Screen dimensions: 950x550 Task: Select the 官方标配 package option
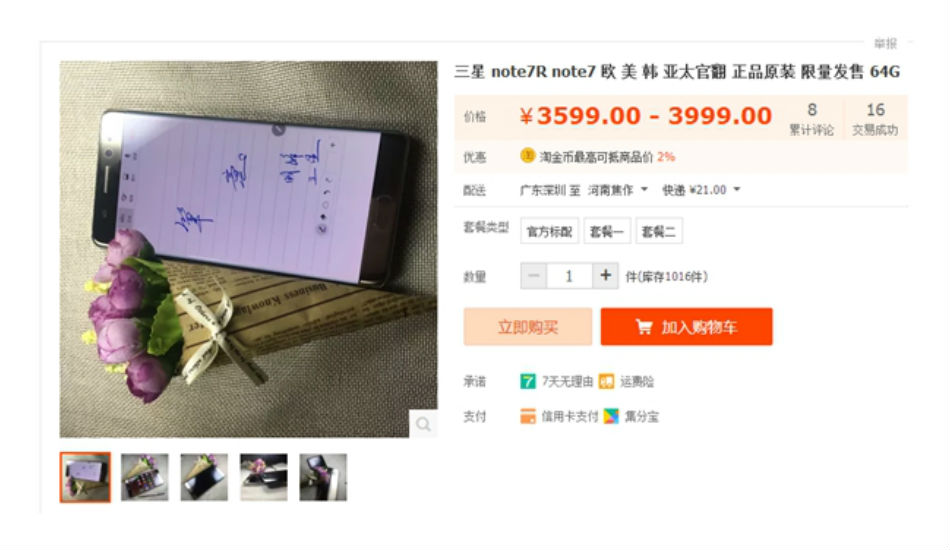point(550,231)
